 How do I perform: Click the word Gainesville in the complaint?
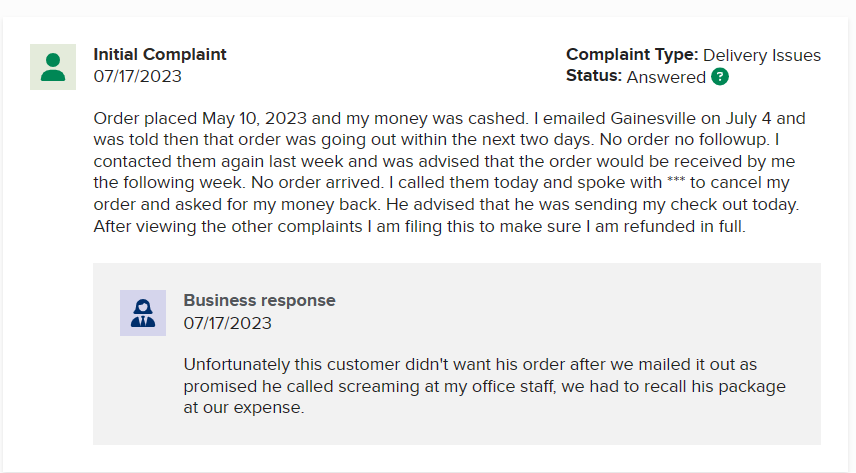653,119
